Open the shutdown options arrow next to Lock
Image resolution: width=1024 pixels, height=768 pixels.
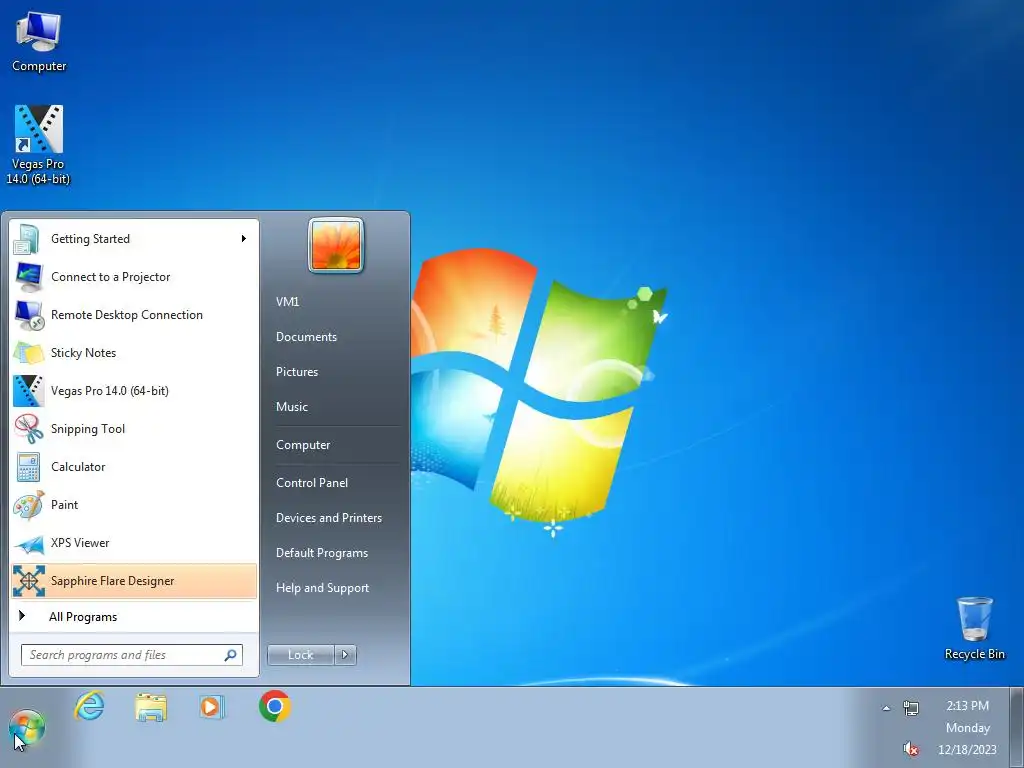tap(345, 654)
